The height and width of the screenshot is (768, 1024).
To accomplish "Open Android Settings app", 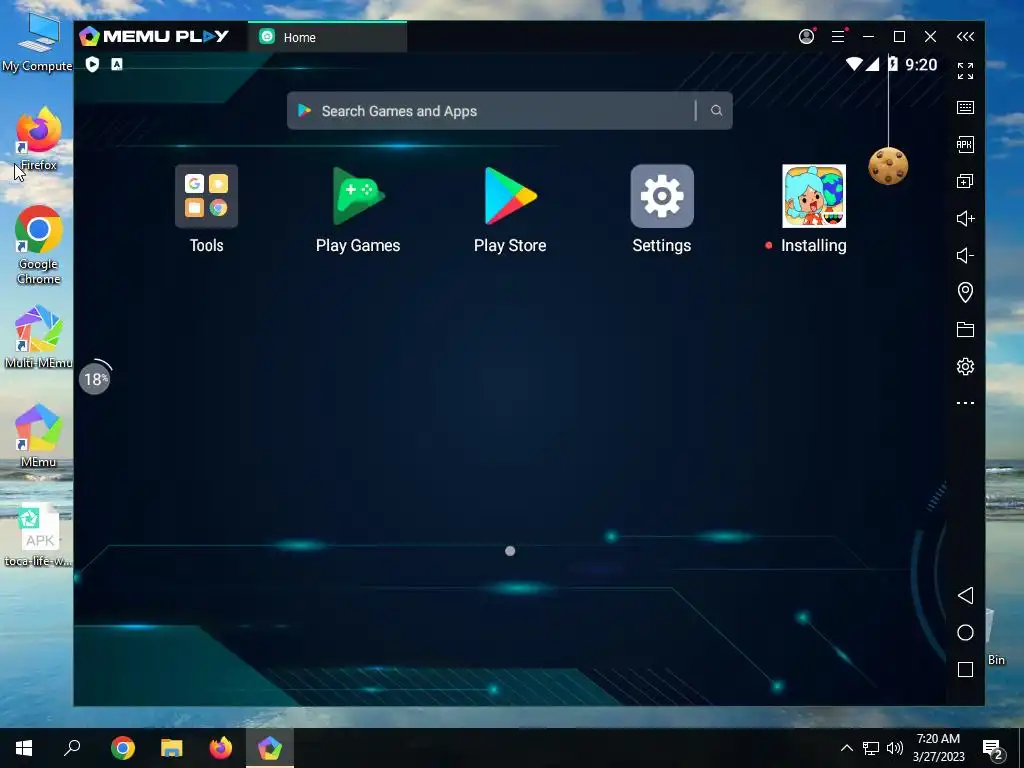I will tap(662, 196).
